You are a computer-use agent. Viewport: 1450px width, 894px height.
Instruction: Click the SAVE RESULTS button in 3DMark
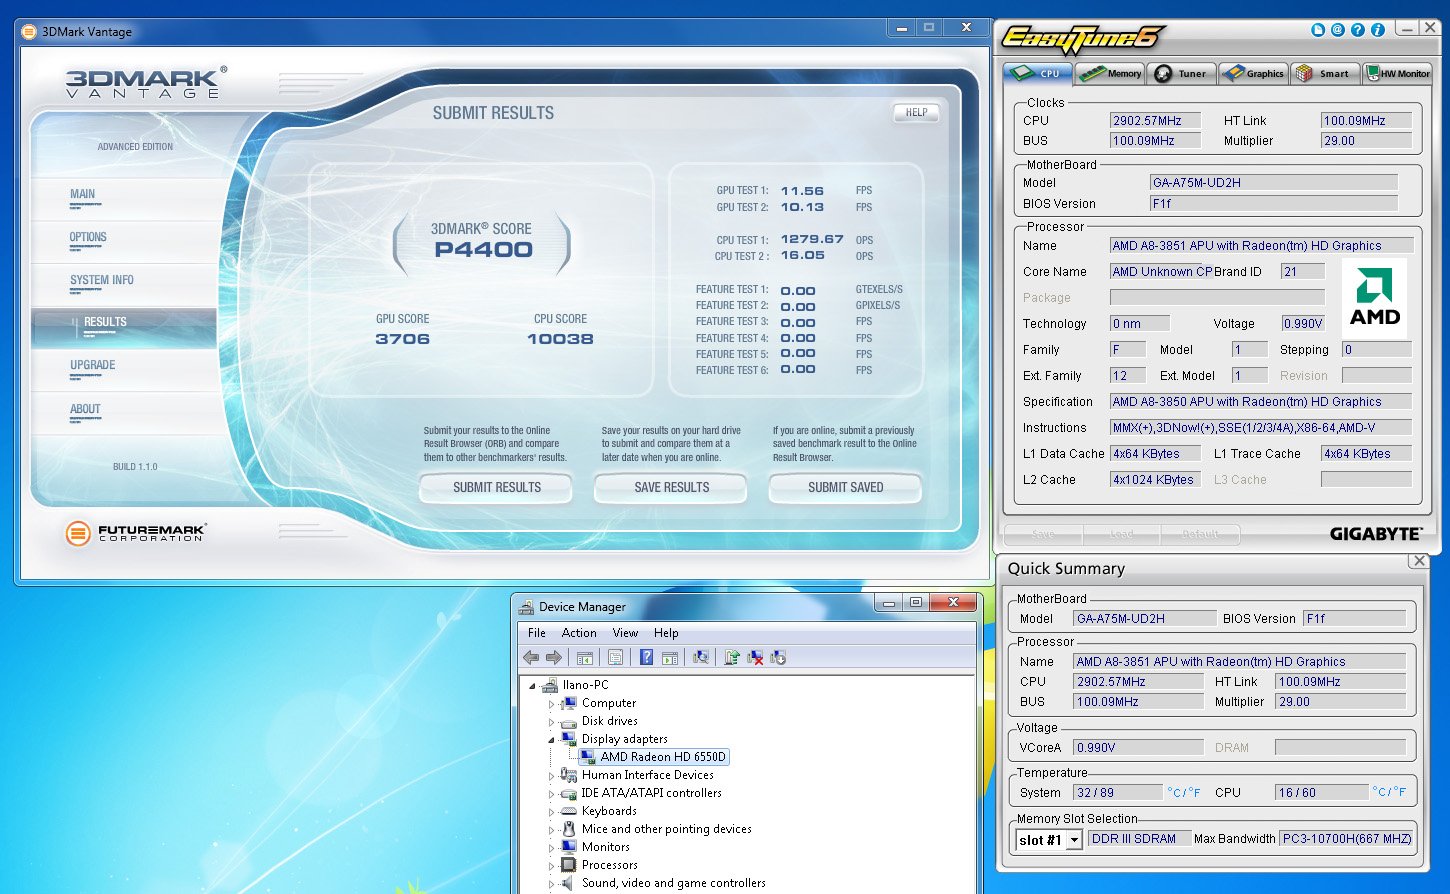click(670, 488)
